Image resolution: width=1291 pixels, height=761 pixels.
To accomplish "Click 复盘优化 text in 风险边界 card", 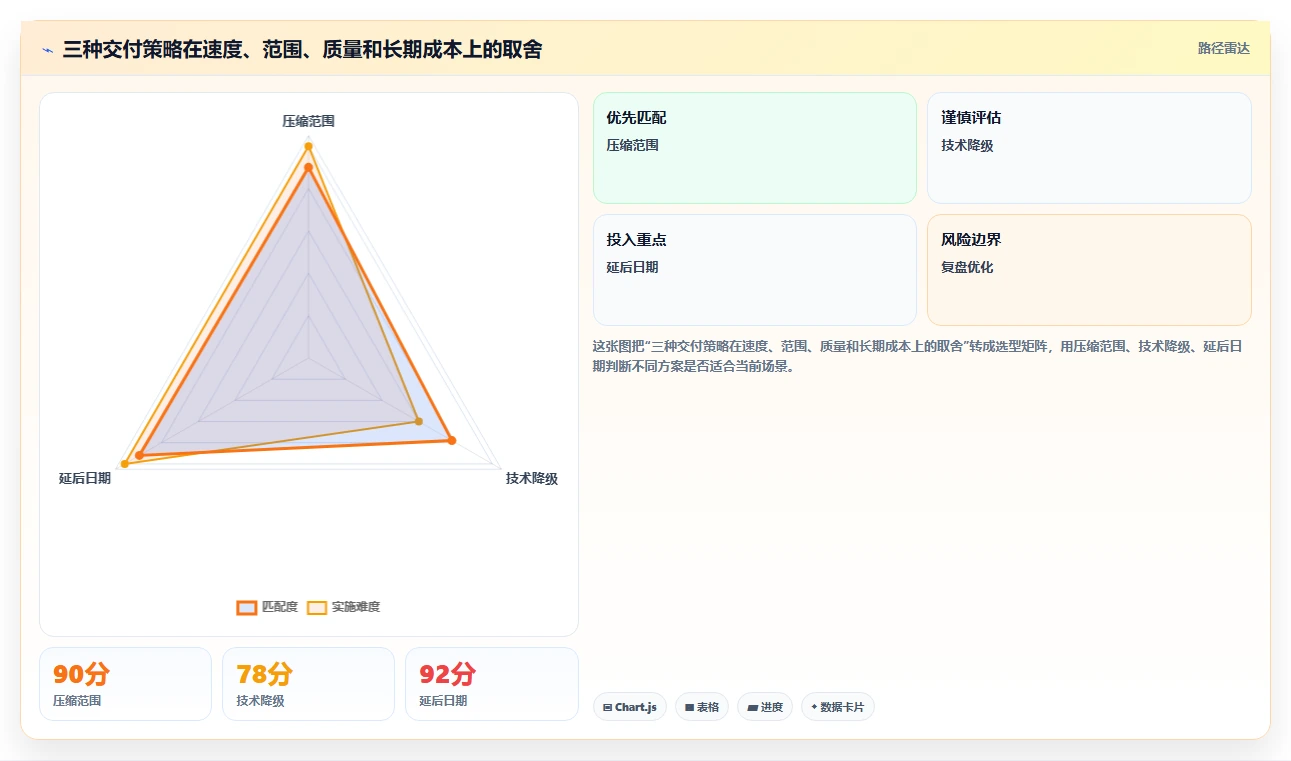I will click(967, 267).
